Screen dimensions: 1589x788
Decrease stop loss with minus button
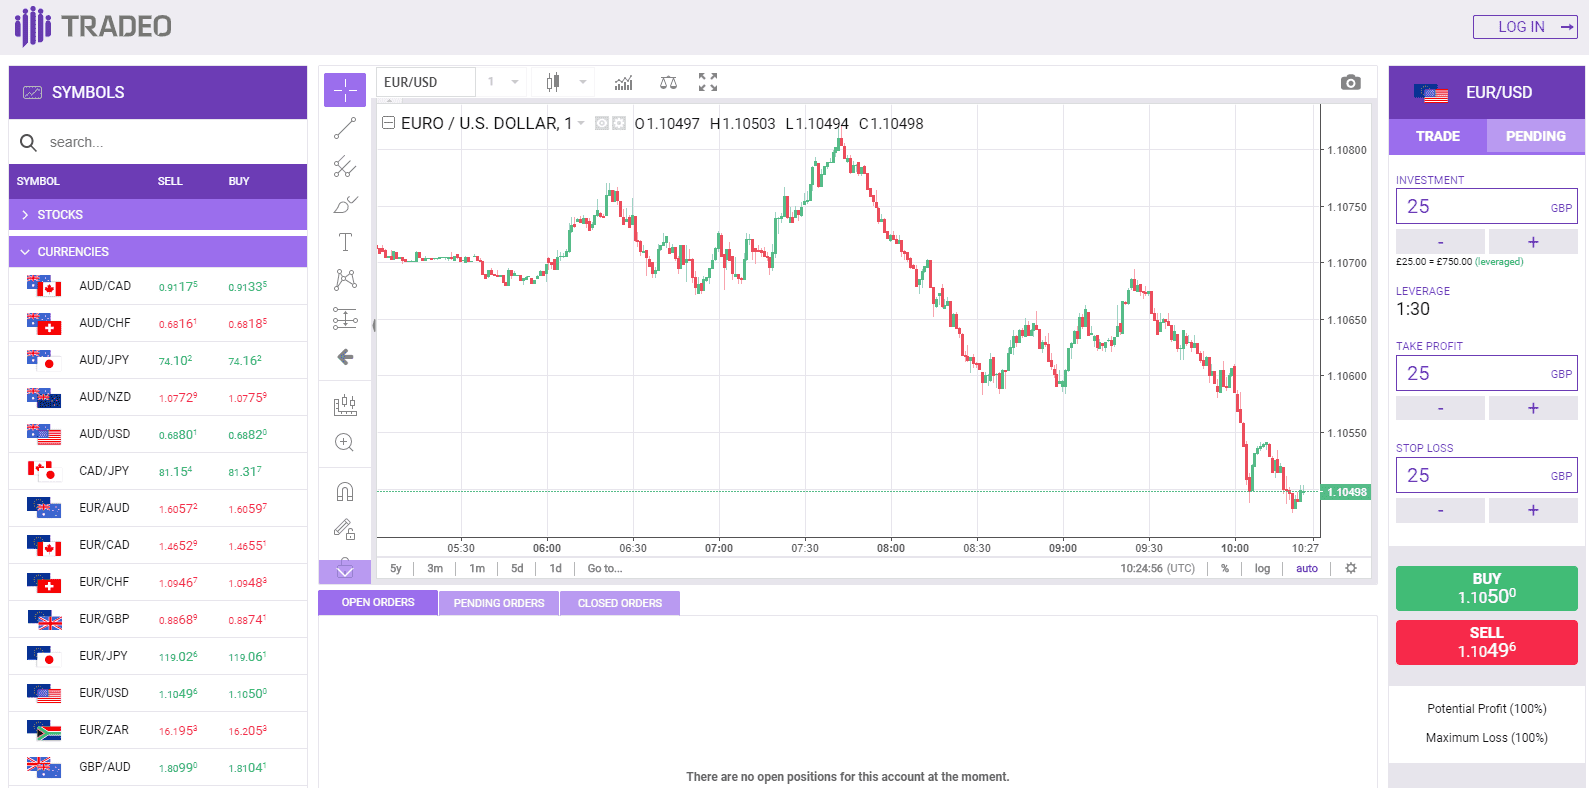[x=1440, y=510]
